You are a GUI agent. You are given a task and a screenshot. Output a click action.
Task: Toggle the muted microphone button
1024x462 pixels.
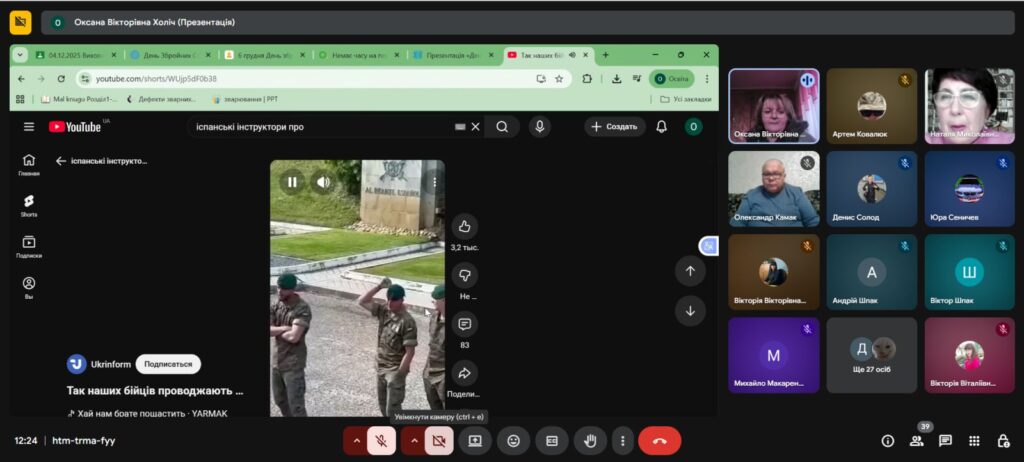tap(381, 440)
